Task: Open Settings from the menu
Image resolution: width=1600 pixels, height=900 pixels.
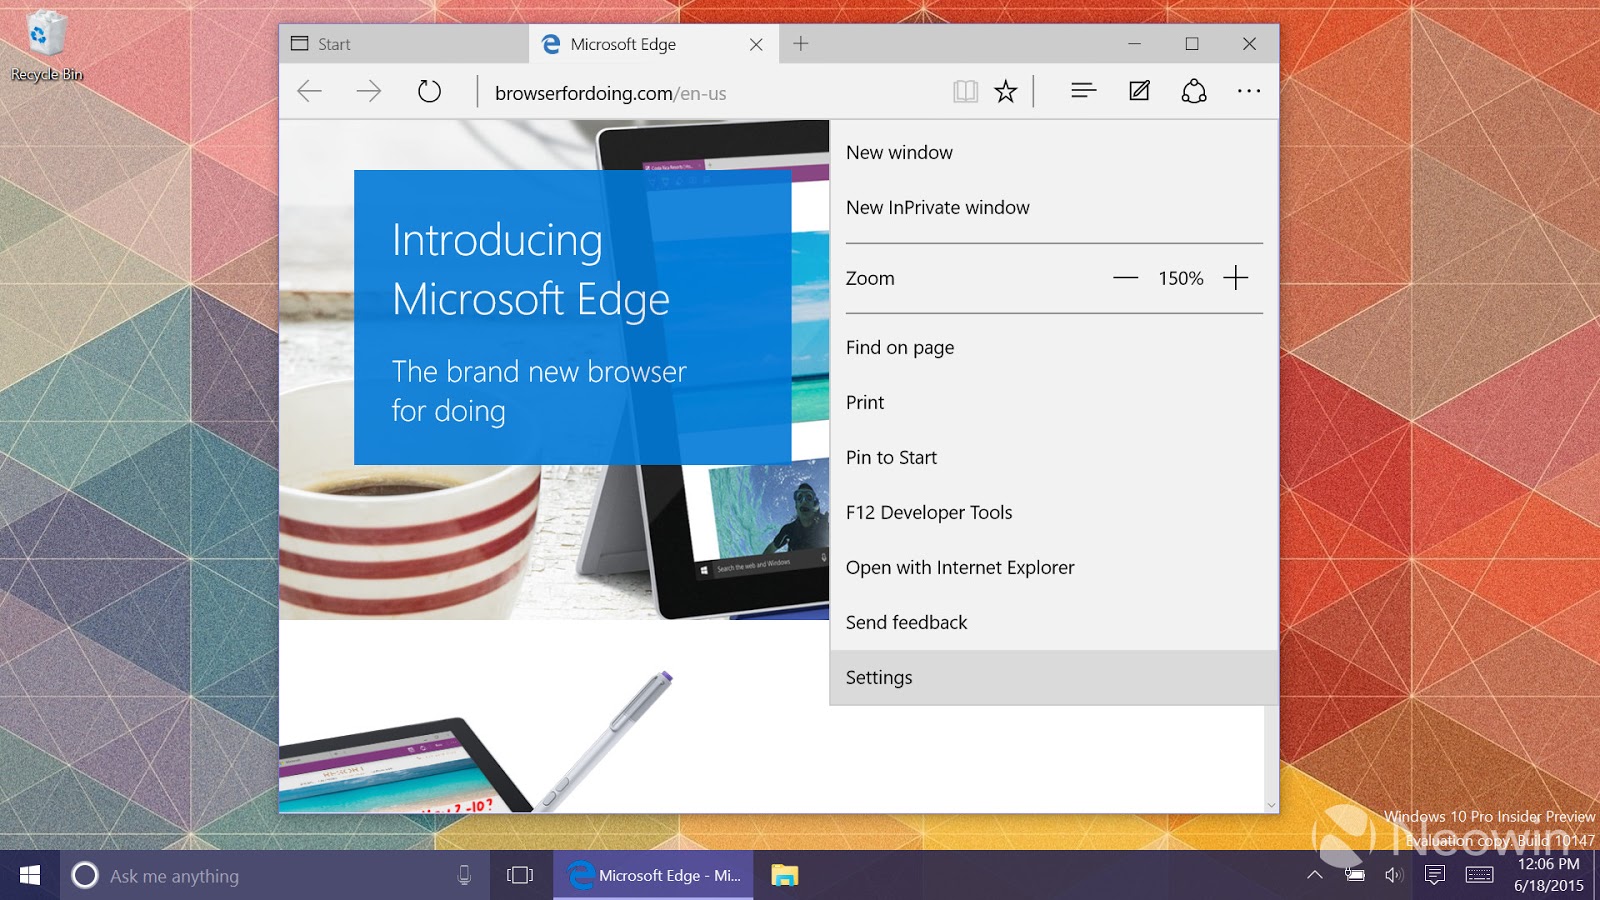Action: pos(1054,678)
